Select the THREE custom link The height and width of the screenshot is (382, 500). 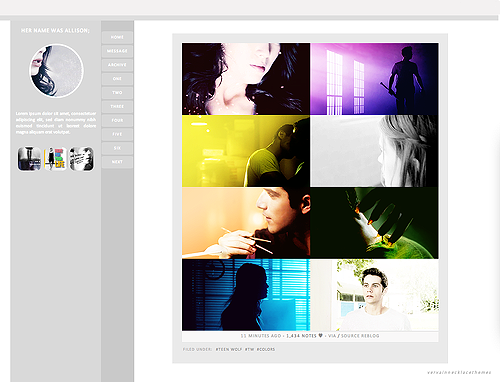tap(117, 107)
